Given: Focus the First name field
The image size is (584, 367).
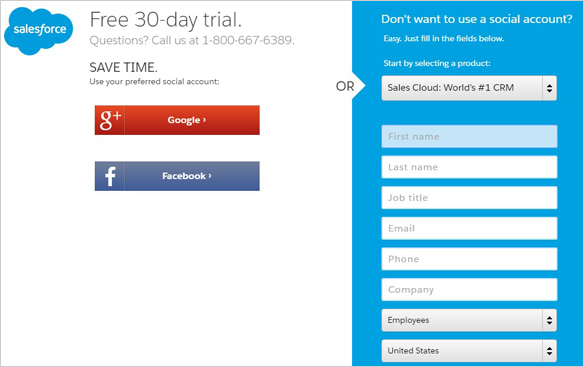Looking at the screenshot, I should coord(469,136).
